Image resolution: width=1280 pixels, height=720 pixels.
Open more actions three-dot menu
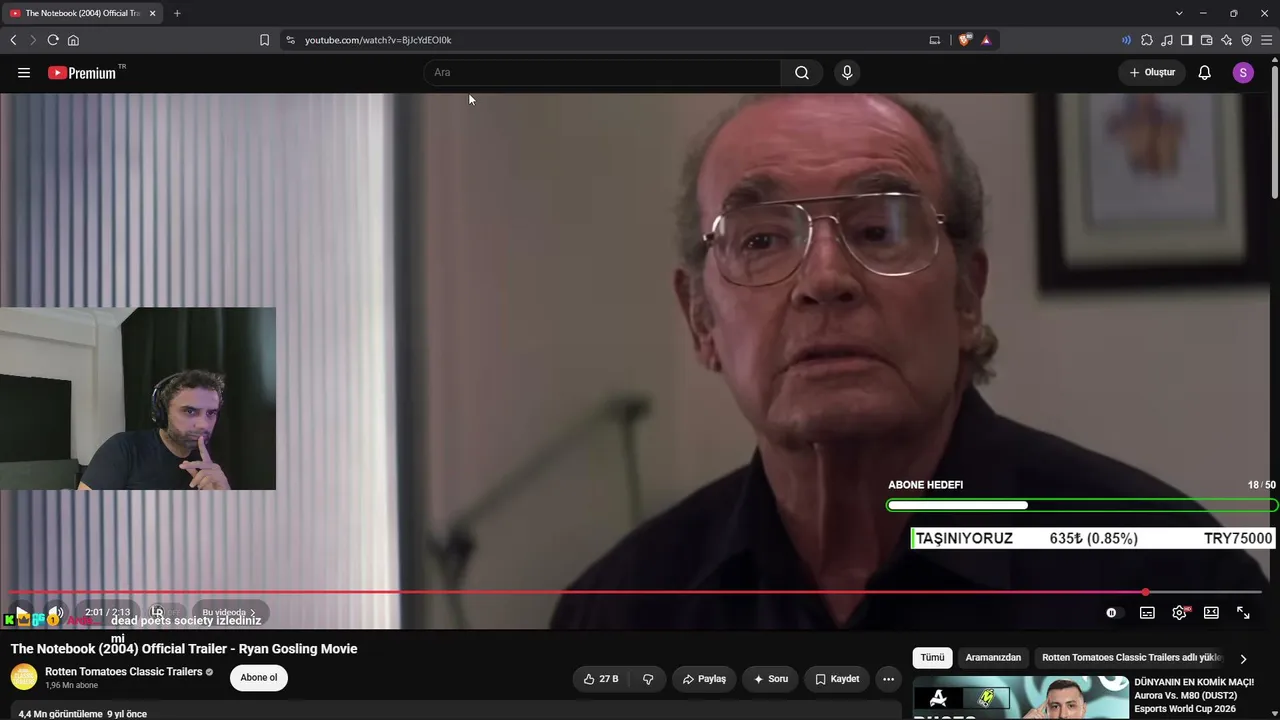888,679
